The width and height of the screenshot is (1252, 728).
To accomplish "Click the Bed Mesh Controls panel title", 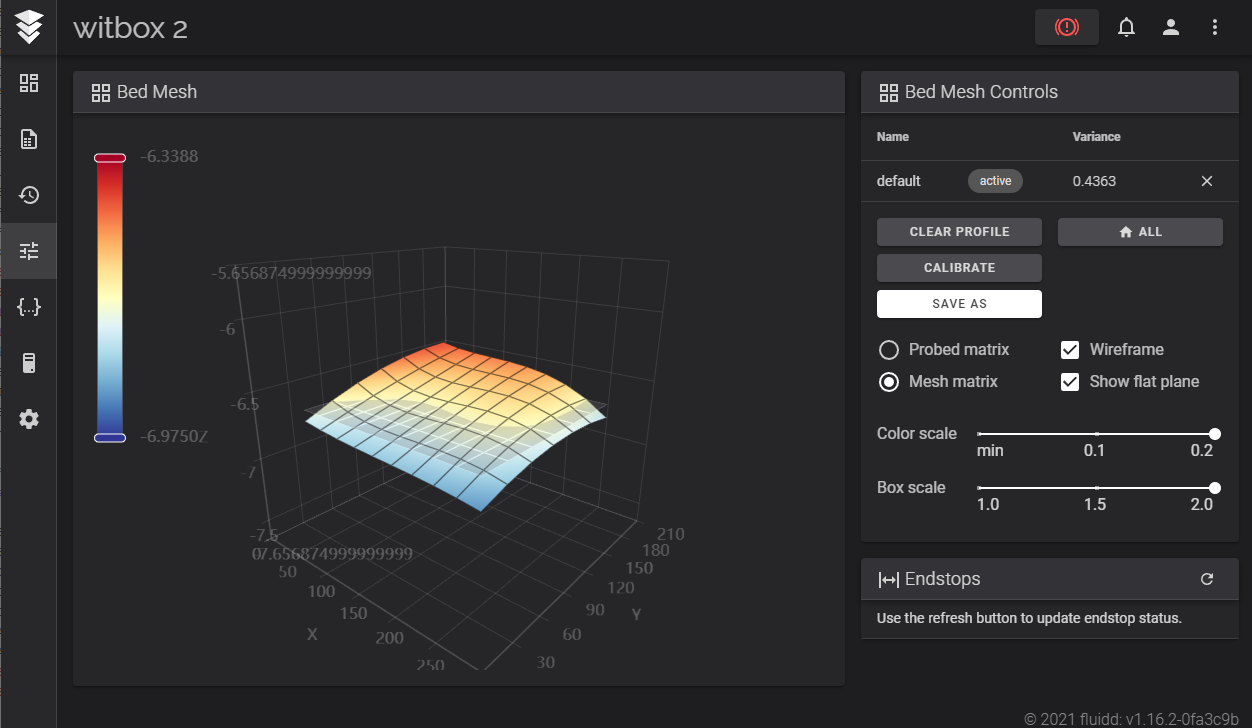I will 981,92.
